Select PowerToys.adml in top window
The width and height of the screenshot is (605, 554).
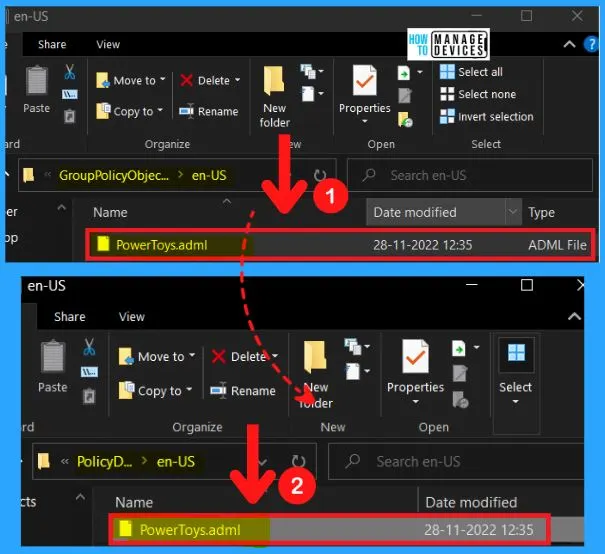[340, 245]
